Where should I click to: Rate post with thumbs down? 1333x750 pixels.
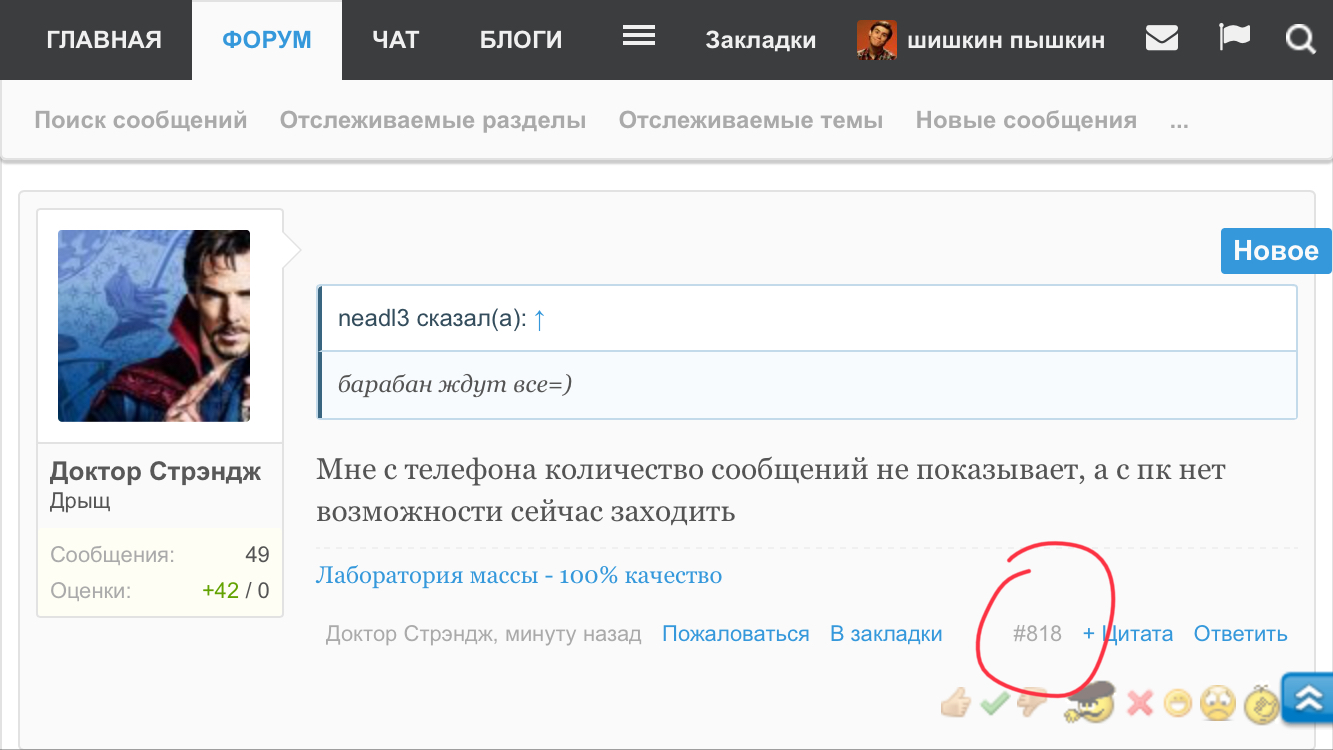(x=1030, y=704)
